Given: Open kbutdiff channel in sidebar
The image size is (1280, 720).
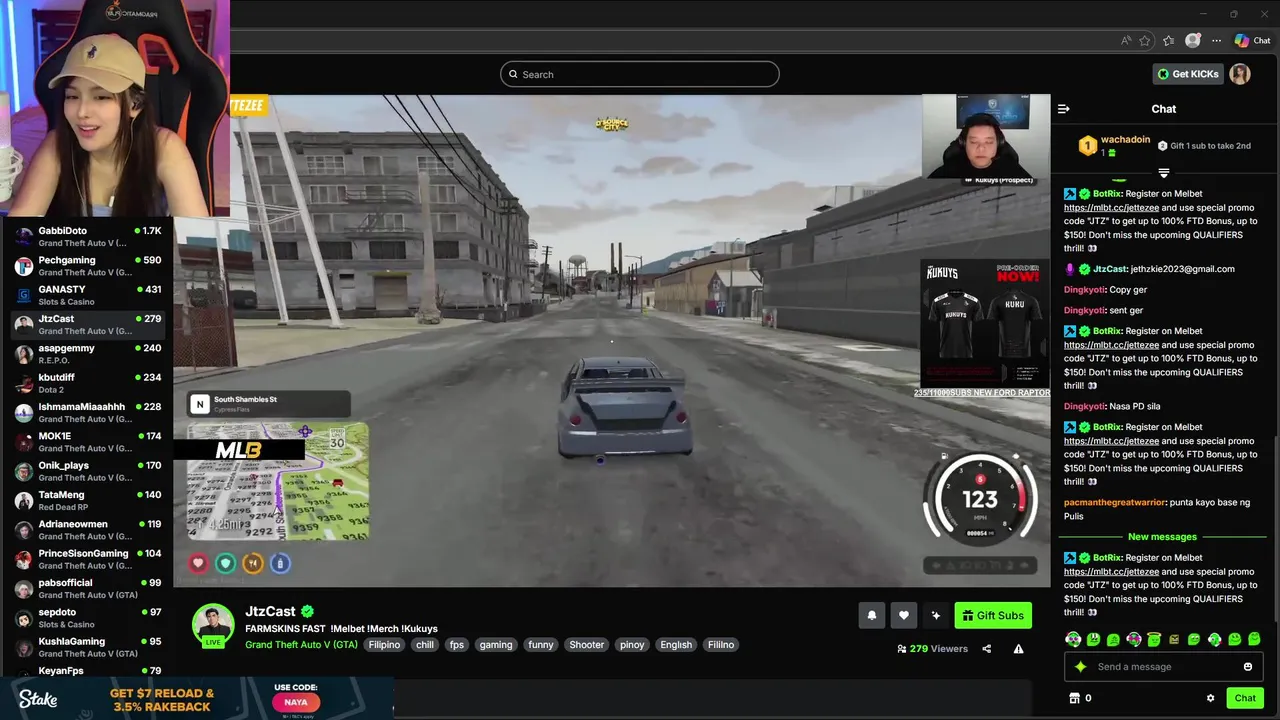Looking at the screenshot, I should click(x=87, y=383).
